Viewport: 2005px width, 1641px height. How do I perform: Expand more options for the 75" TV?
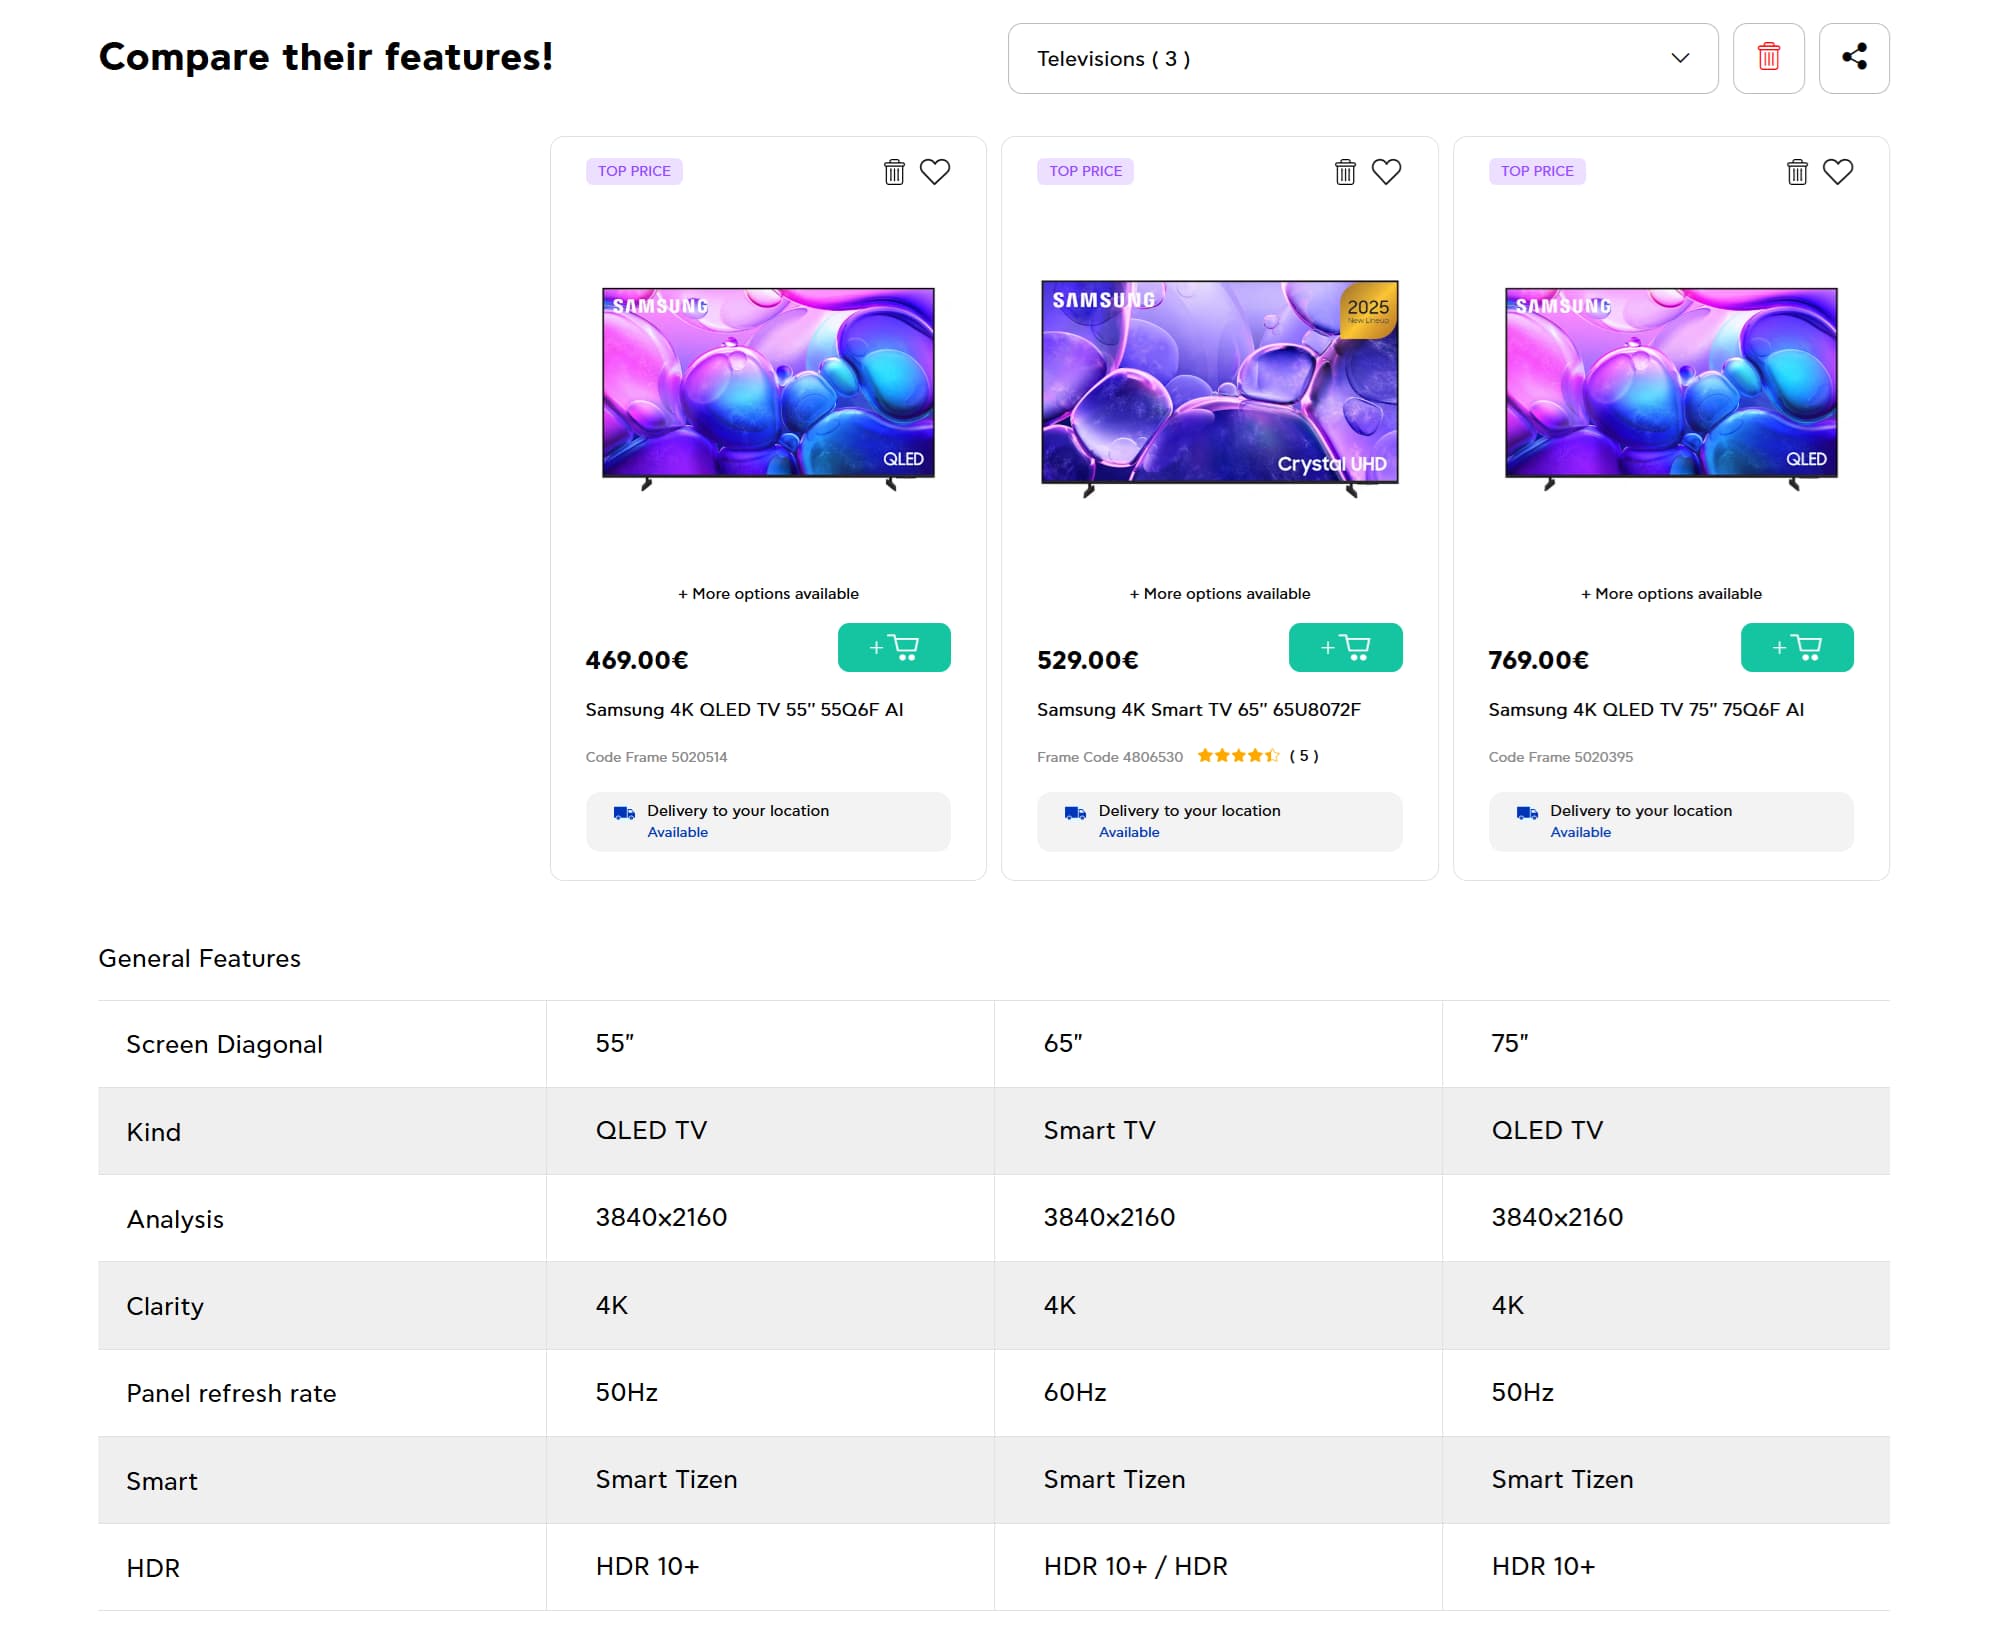tap(1670, 593)
